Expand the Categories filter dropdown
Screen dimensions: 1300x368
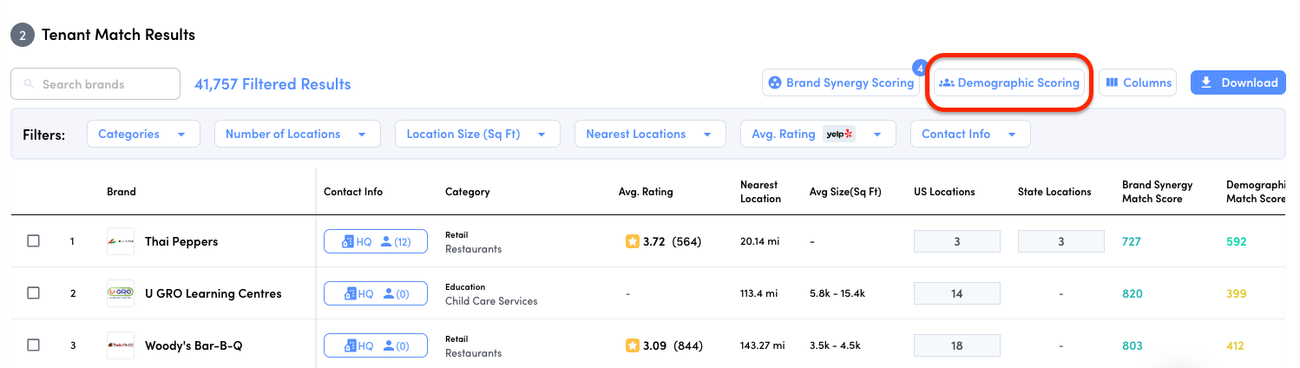pos(143,134)
